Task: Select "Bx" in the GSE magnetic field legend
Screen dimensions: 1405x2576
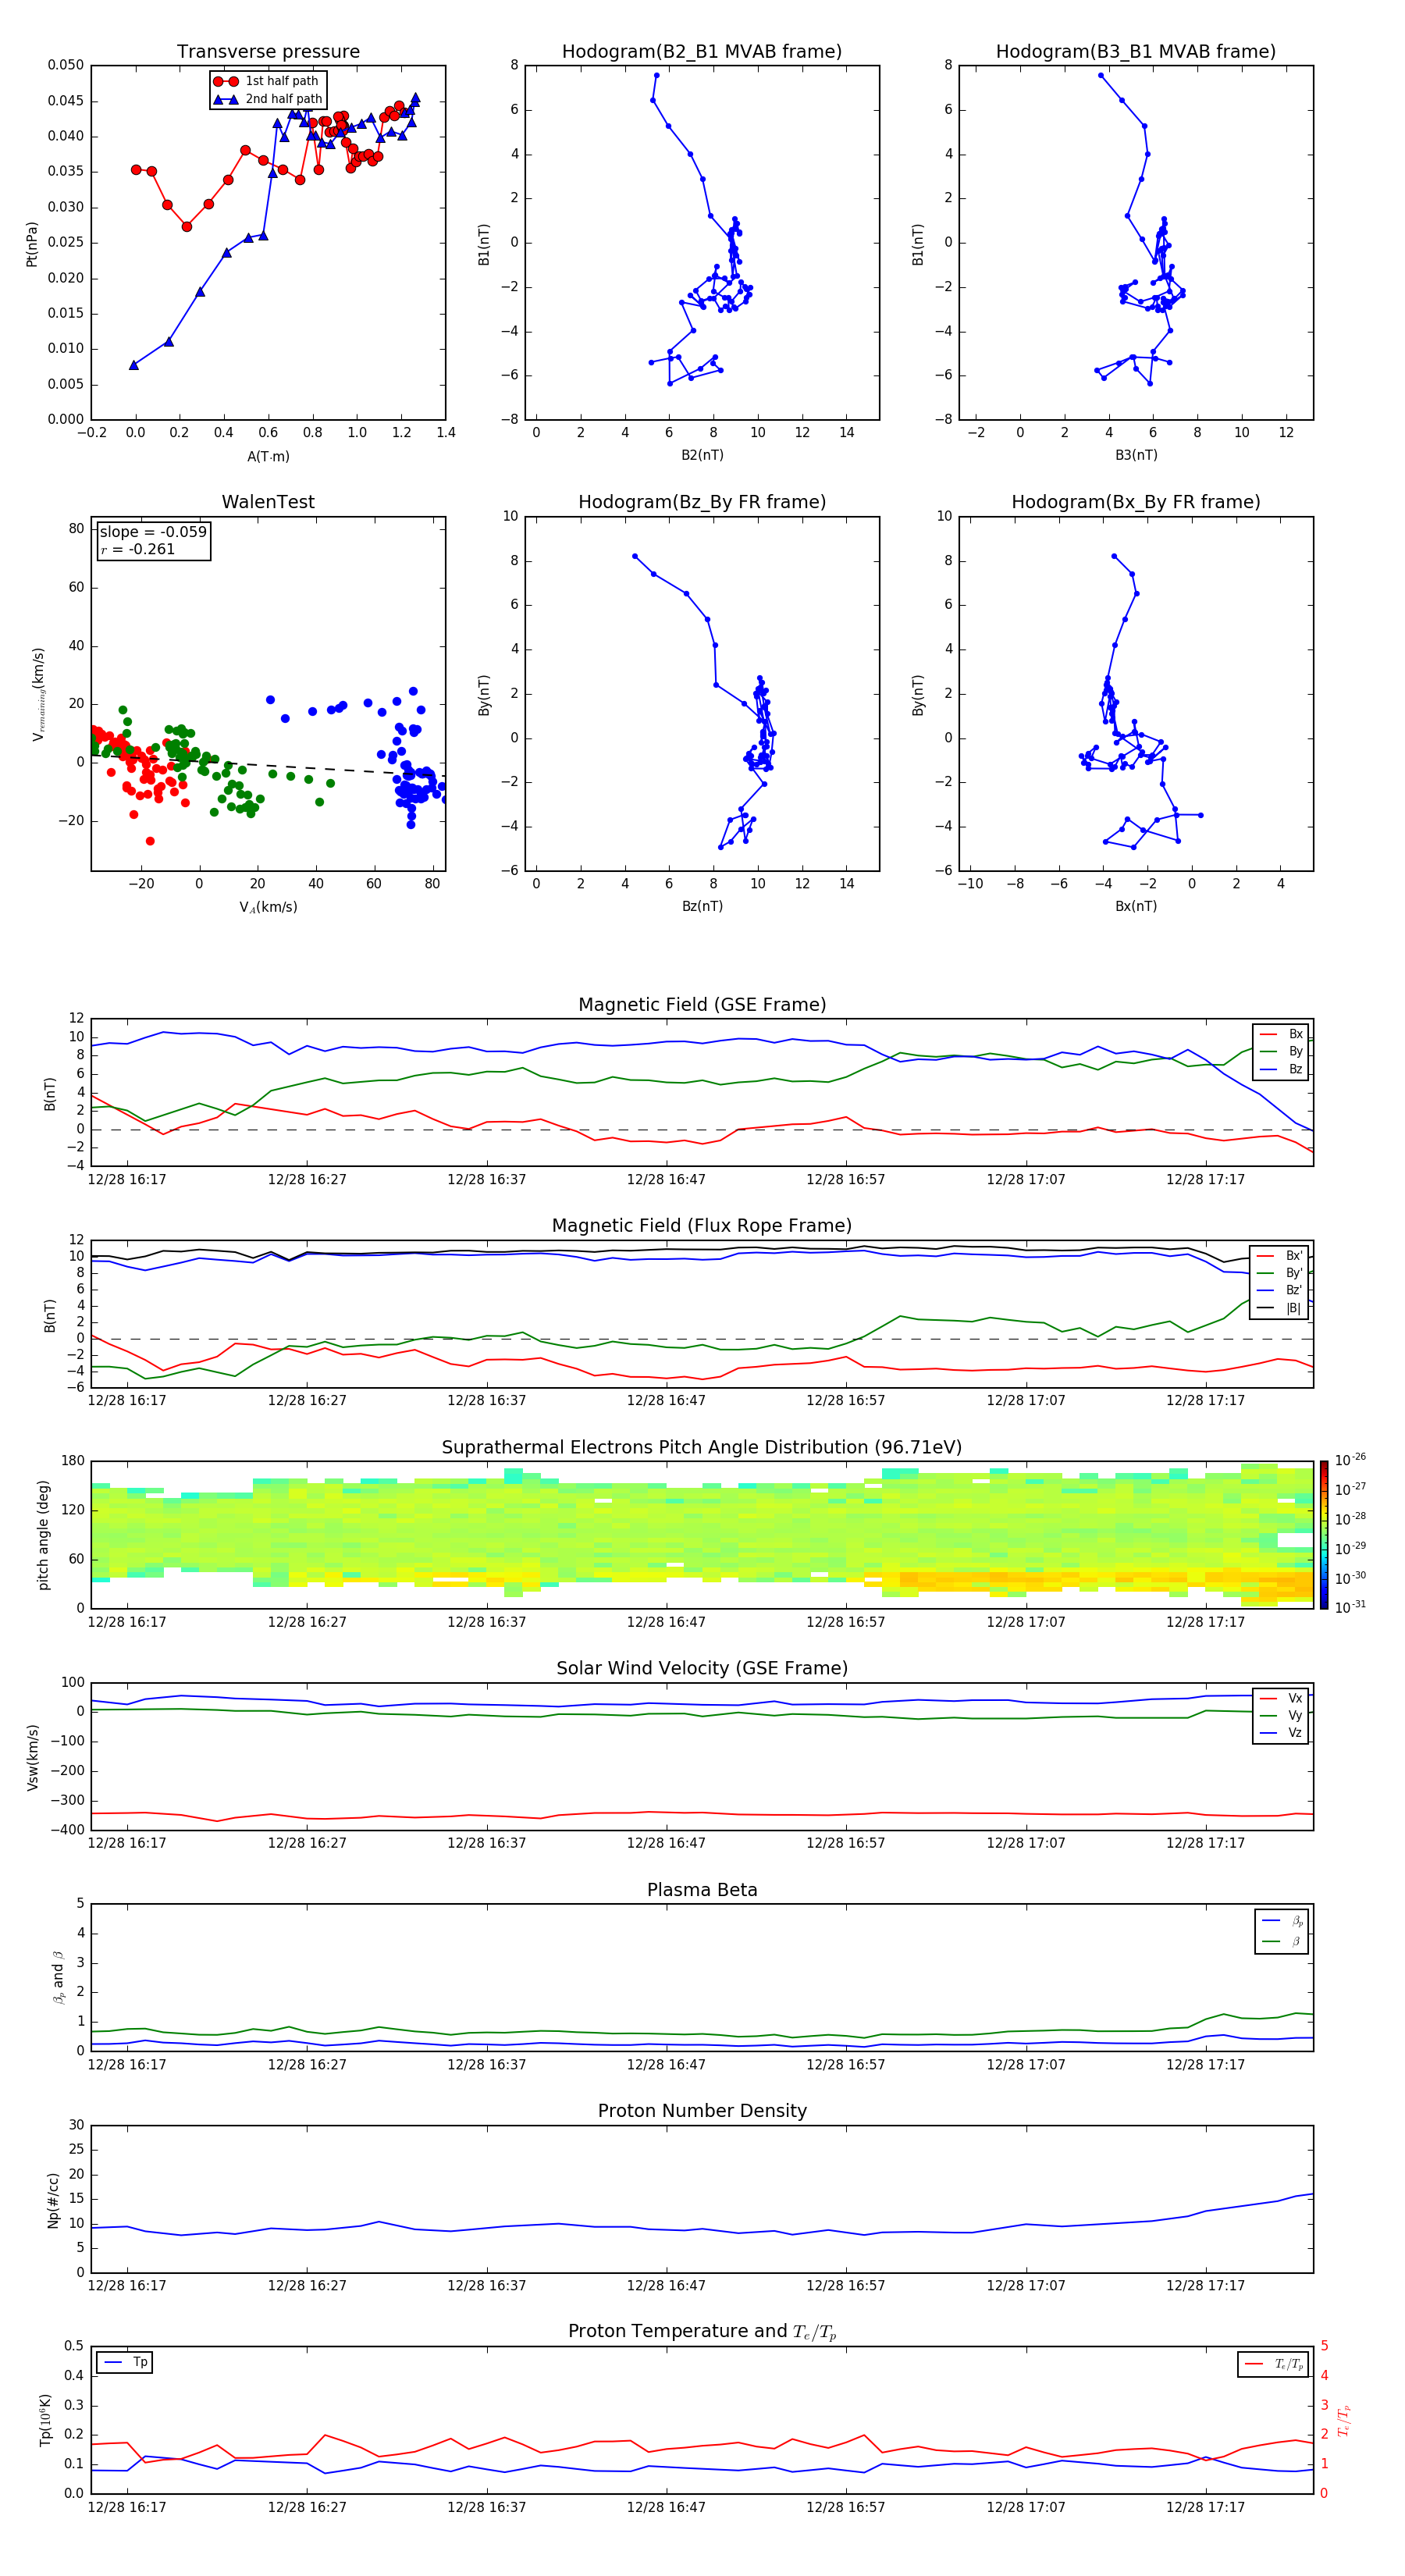Action: 1282,1034
